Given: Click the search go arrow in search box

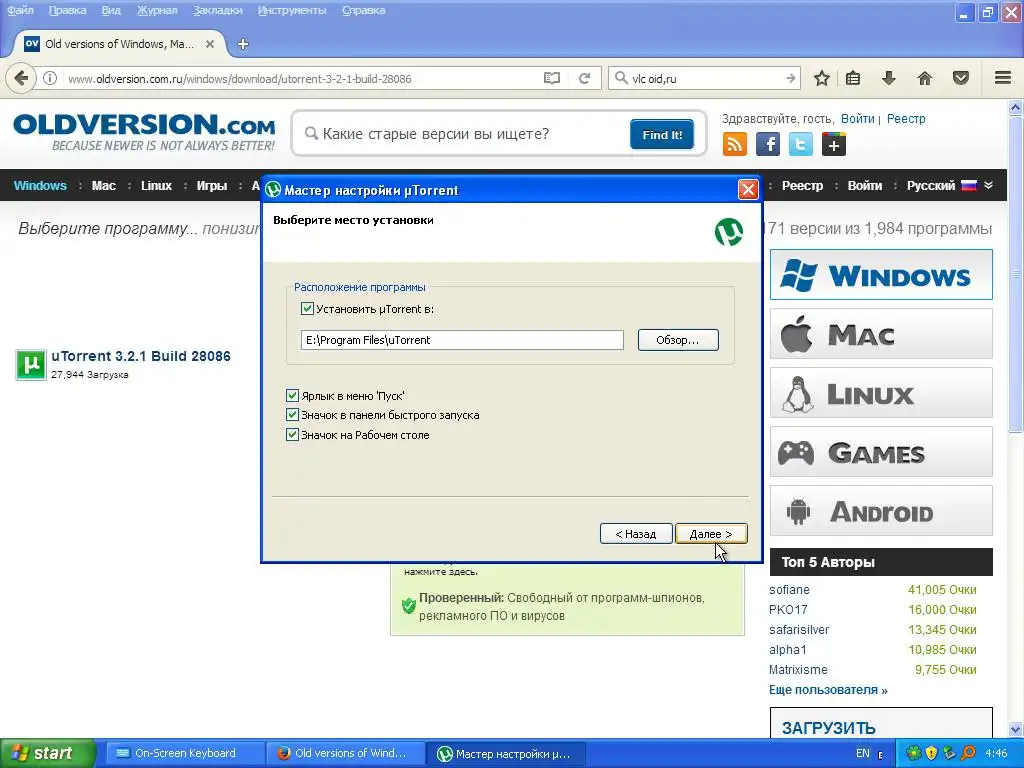Looking at the screenshot, I should [x=790, y=78].
